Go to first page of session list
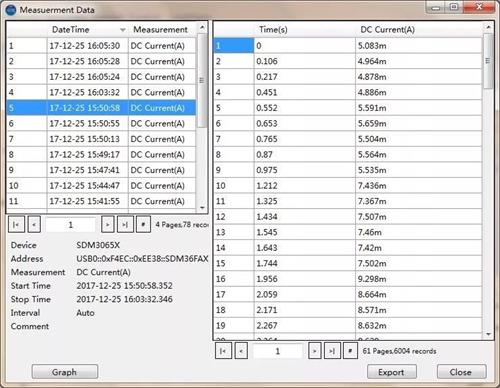This screenshot has width=500, height=388. point(16,224)
